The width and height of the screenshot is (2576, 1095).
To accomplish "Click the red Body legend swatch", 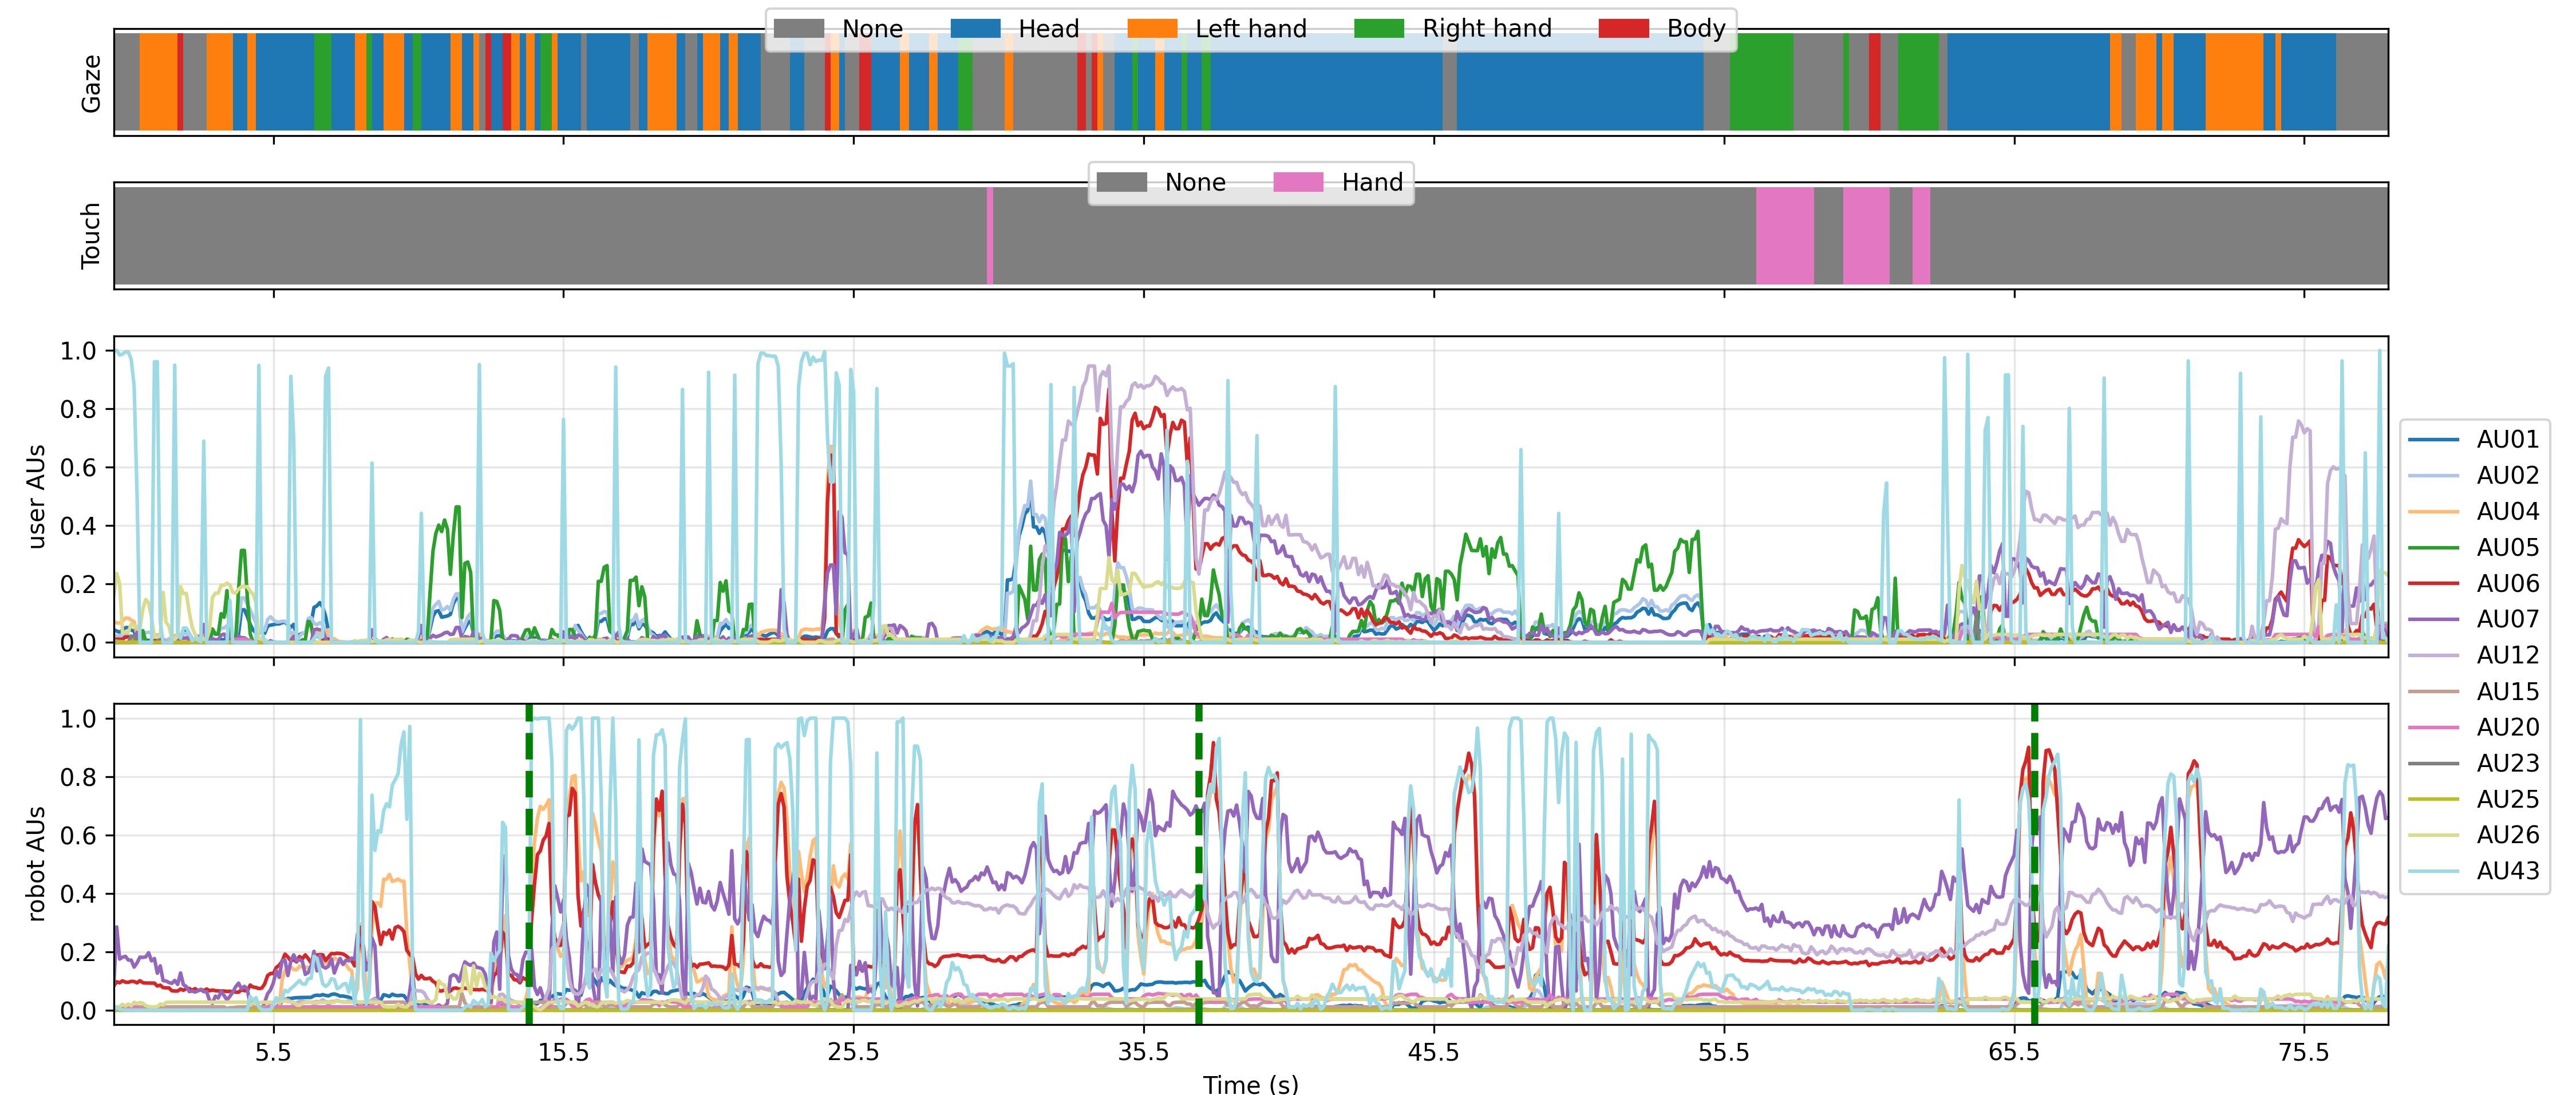I will (1623, 29).
